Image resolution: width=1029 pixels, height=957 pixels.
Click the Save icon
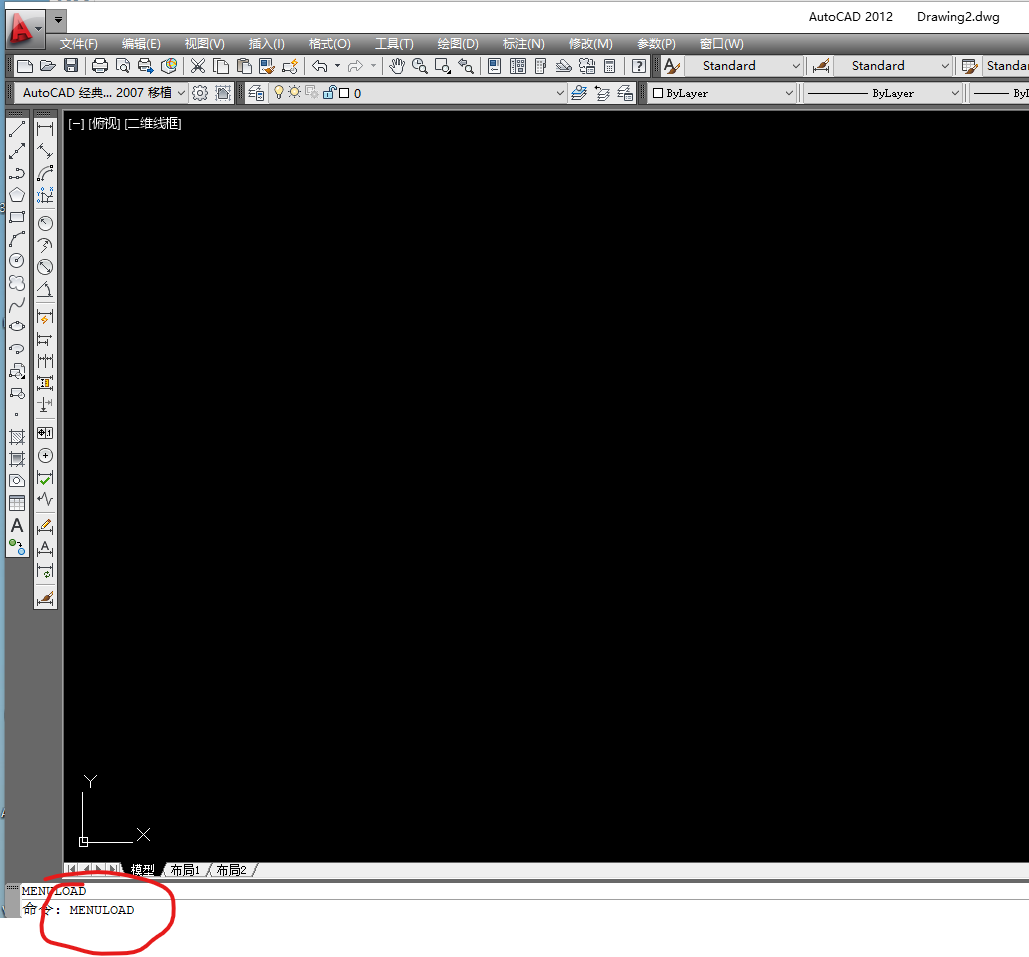click(71, 66)
